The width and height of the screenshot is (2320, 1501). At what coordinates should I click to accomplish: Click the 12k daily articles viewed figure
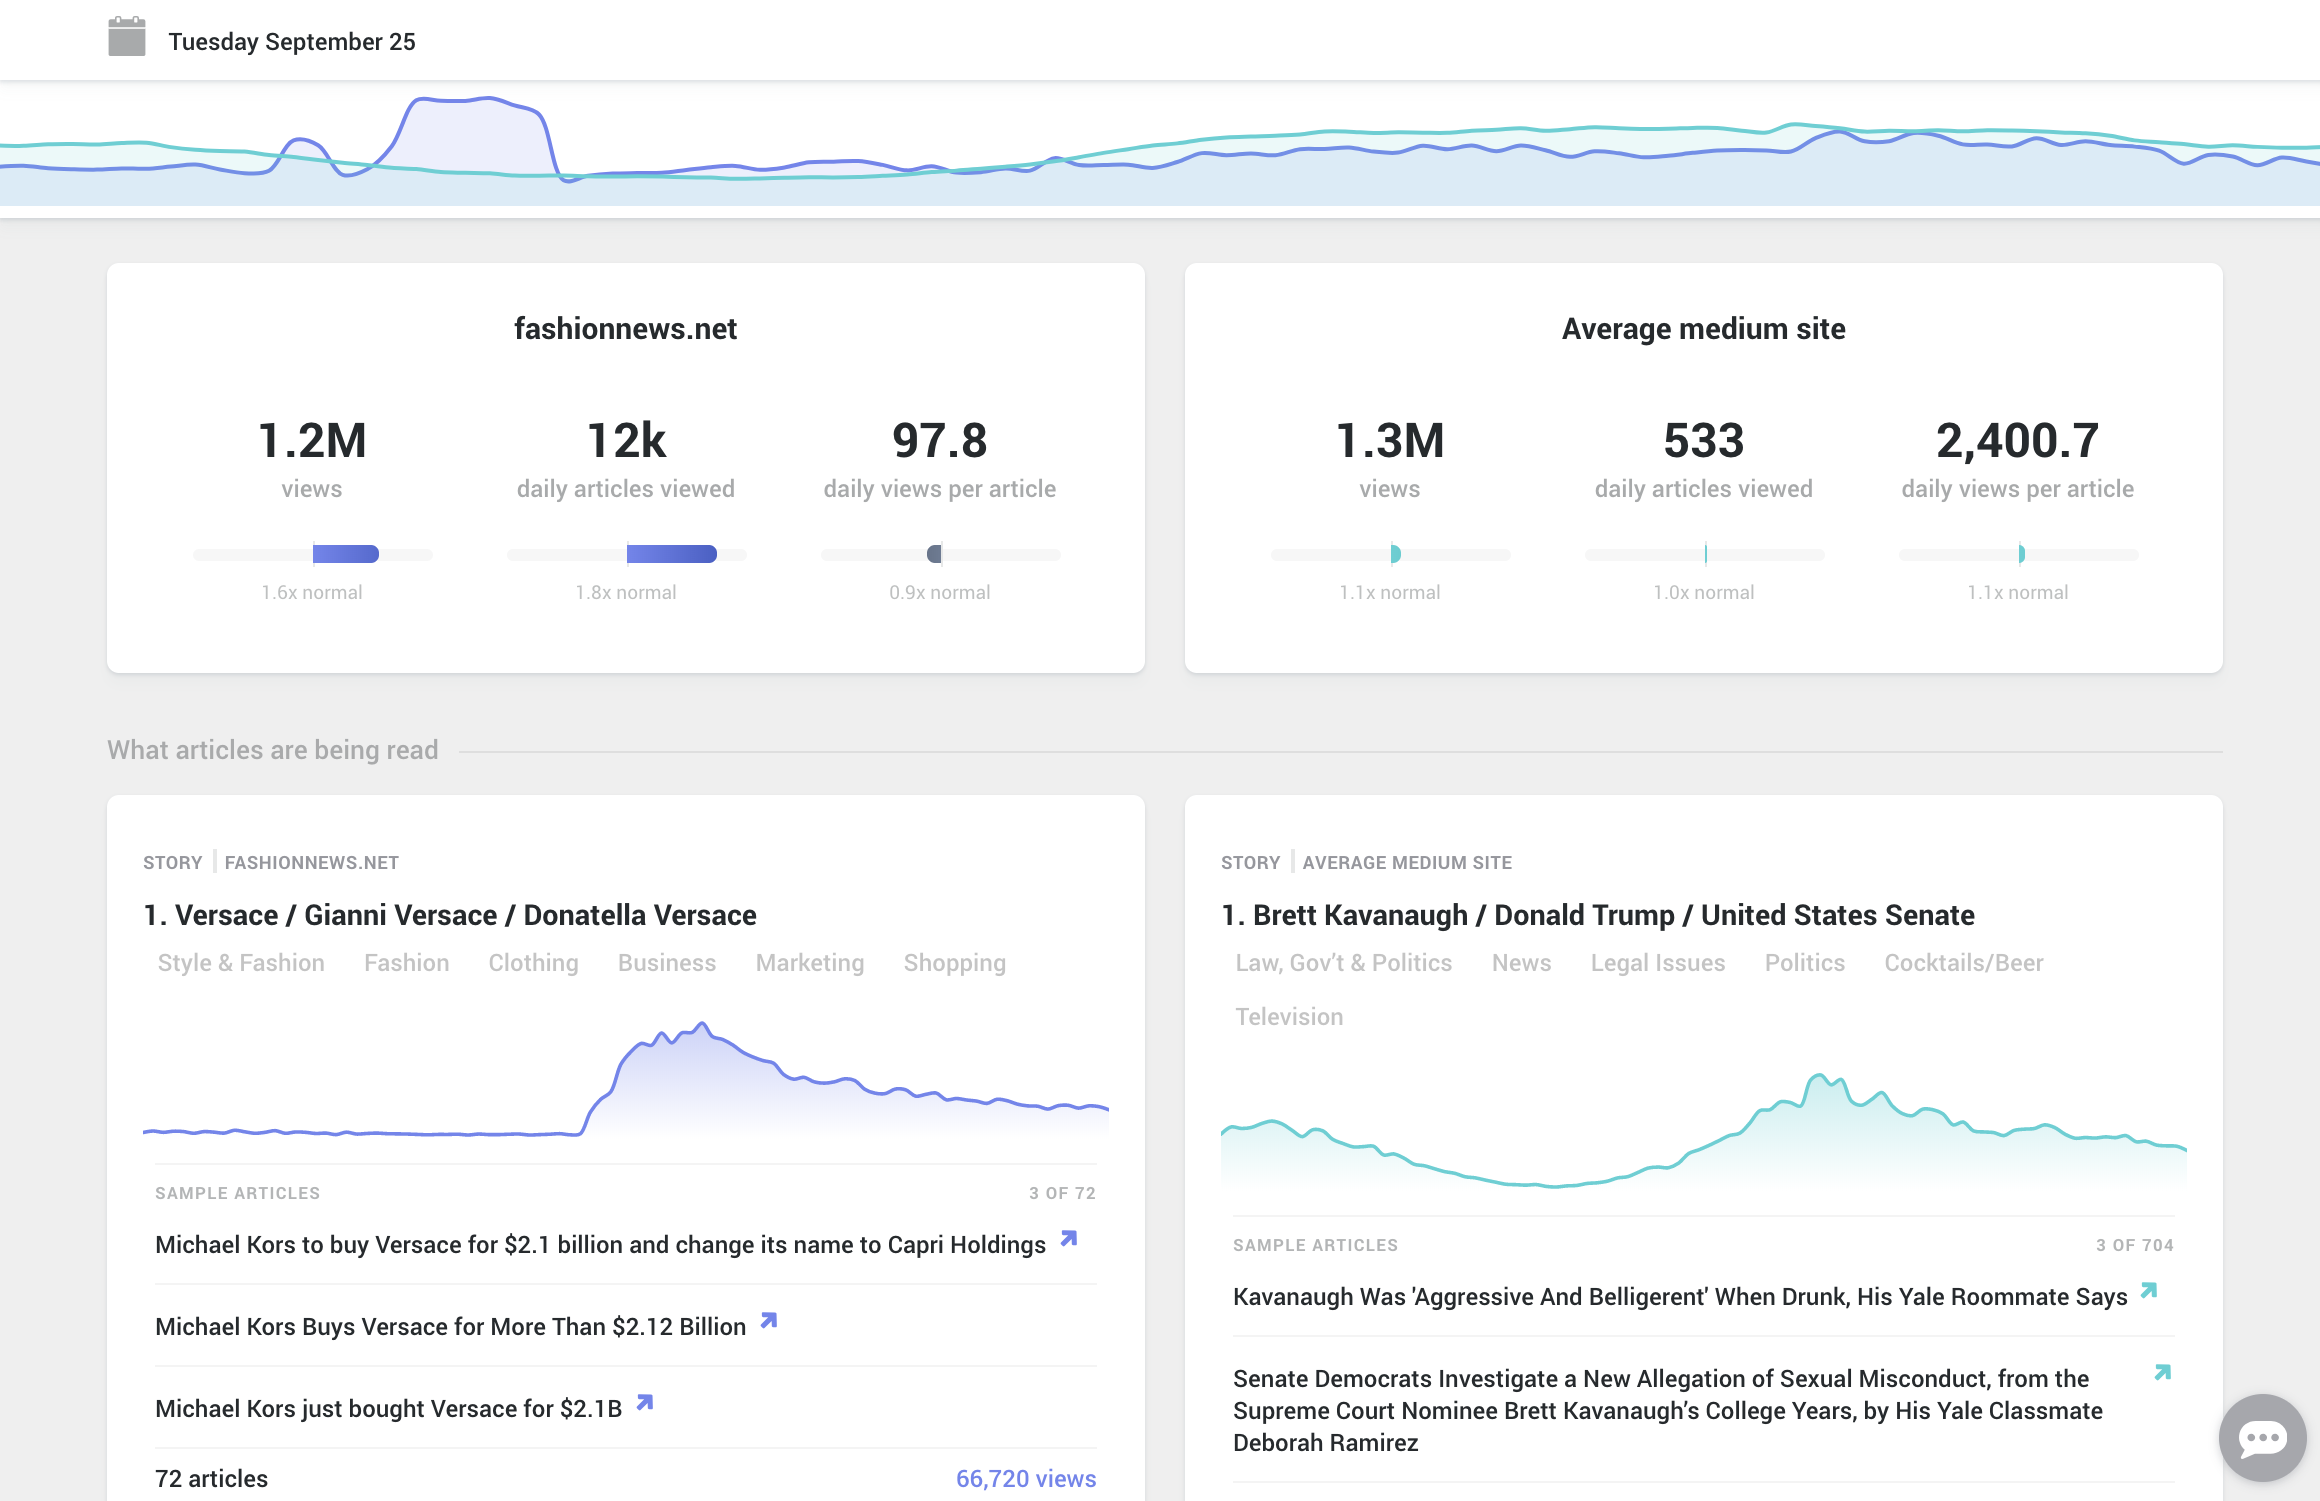point(626,440)
